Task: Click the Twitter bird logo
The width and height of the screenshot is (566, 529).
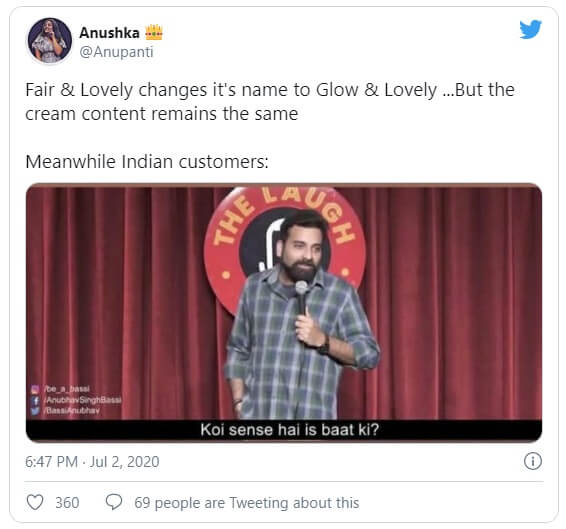Action: (x=530, y=29)
